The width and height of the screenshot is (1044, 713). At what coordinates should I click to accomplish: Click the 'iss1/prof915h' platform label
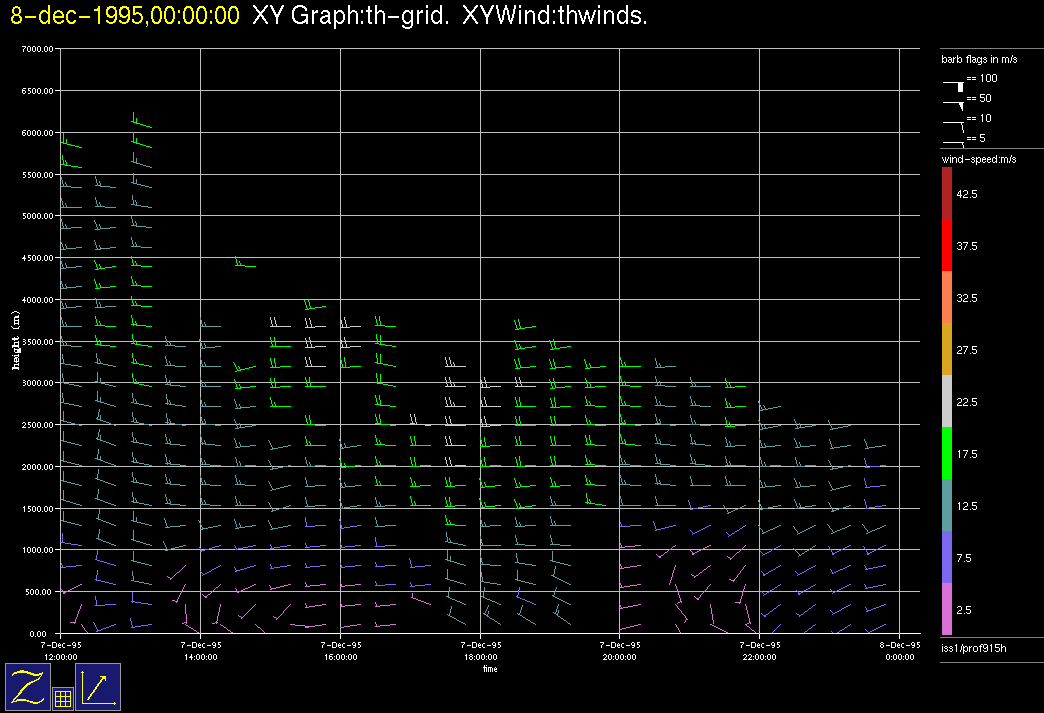[x=974, y=650]
